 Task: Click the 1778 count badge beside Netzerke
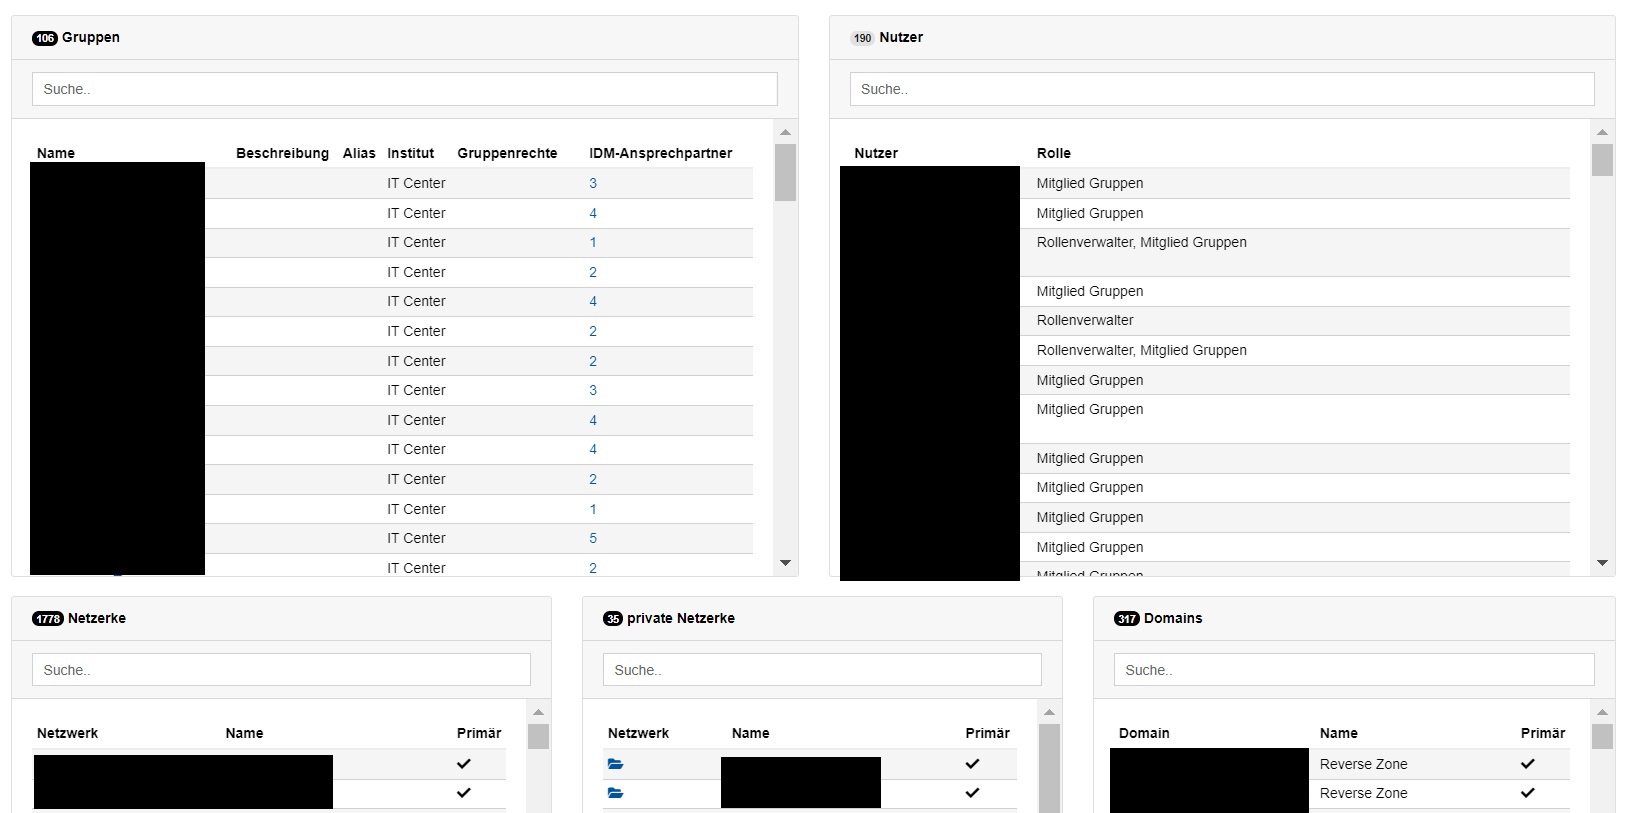click(x=48, y=619)
